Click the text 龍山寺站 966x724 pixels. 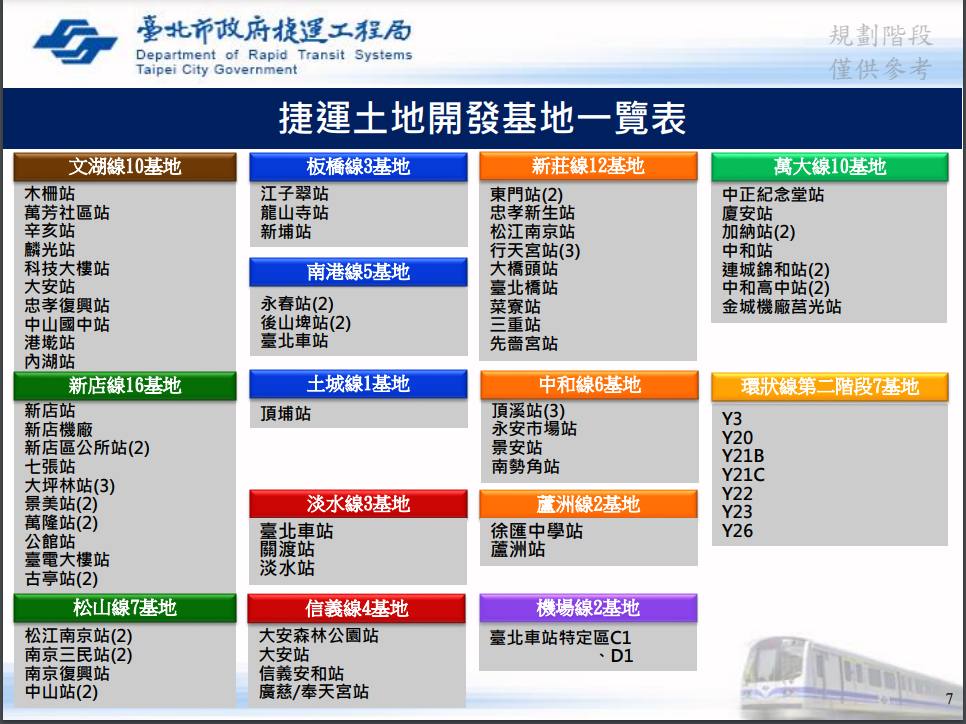pyautogui.click(x=294, y=213)
